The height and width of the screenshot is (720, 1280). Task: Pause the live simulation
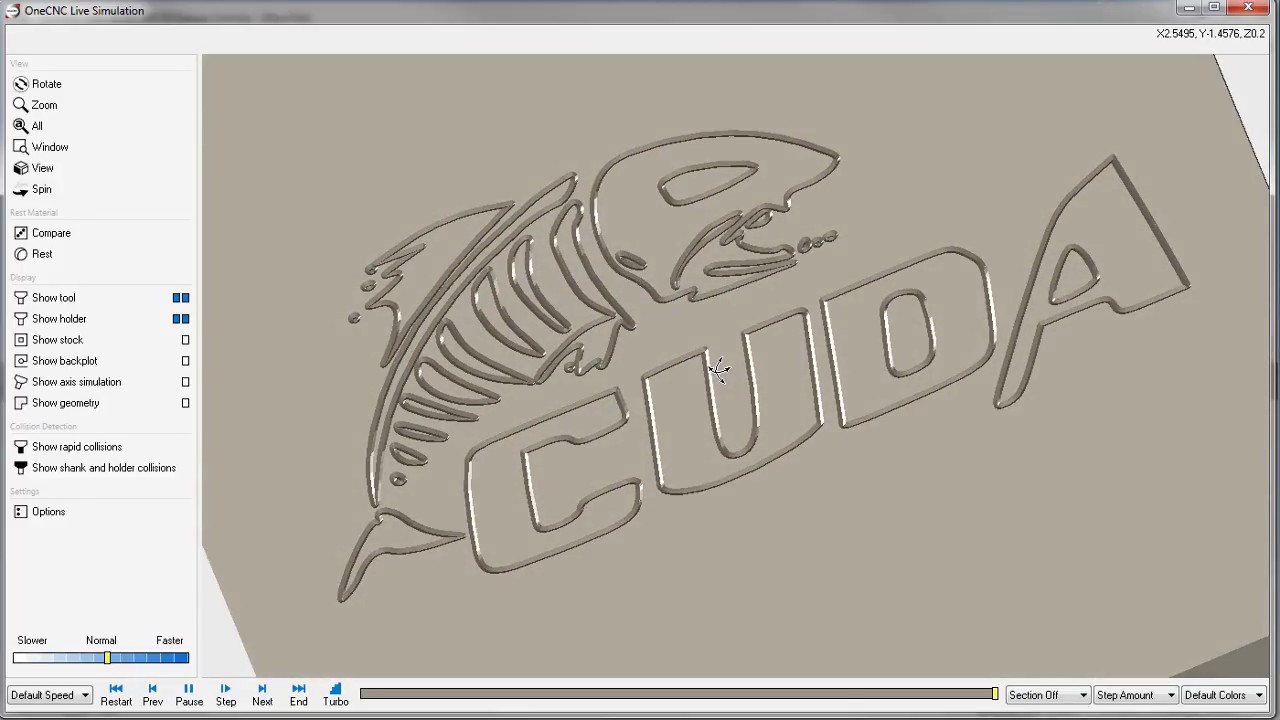click(x=189, y=695)
